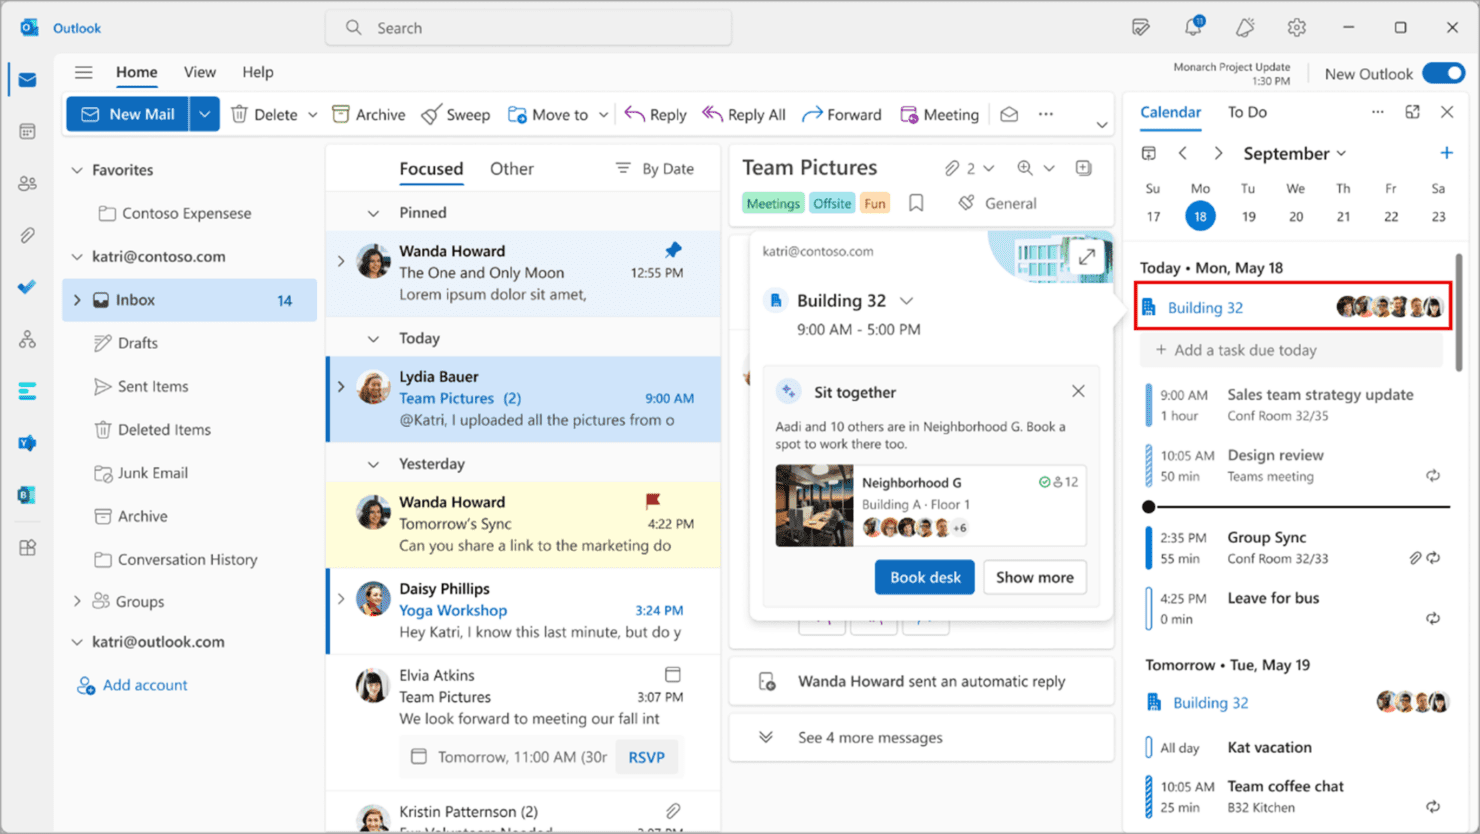The width and height of the screenshot is (1480, 834).
Task: View attachments via the paperclip sidebar icon
Action: coord(27,235)
